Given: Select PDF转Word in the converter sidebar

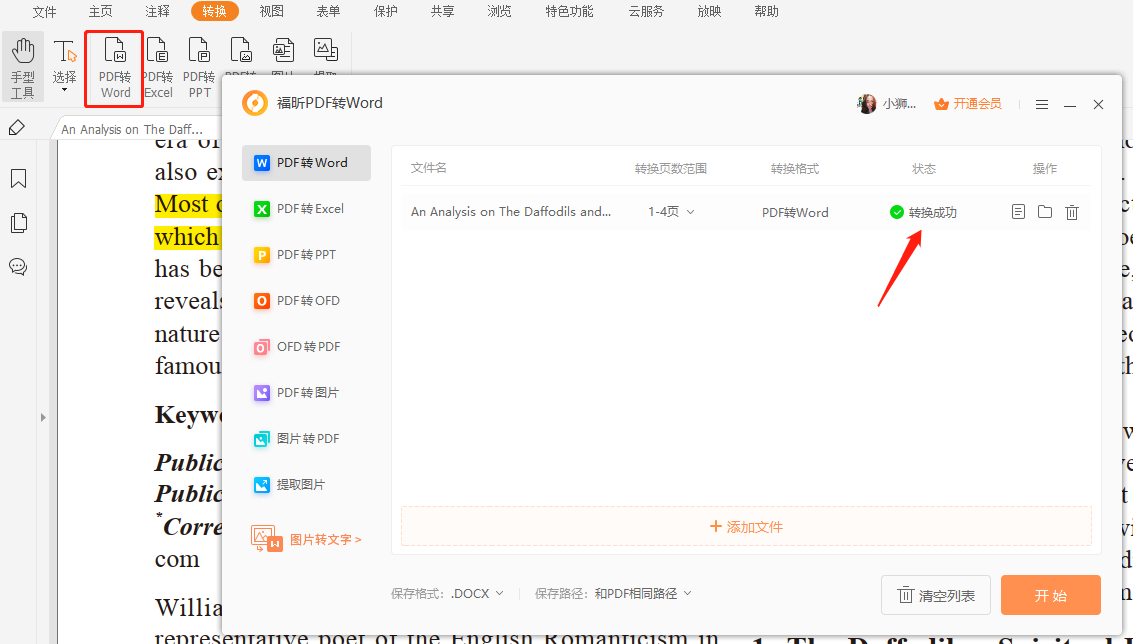Looking at the screenshot, I should click(x=306, y=163).
